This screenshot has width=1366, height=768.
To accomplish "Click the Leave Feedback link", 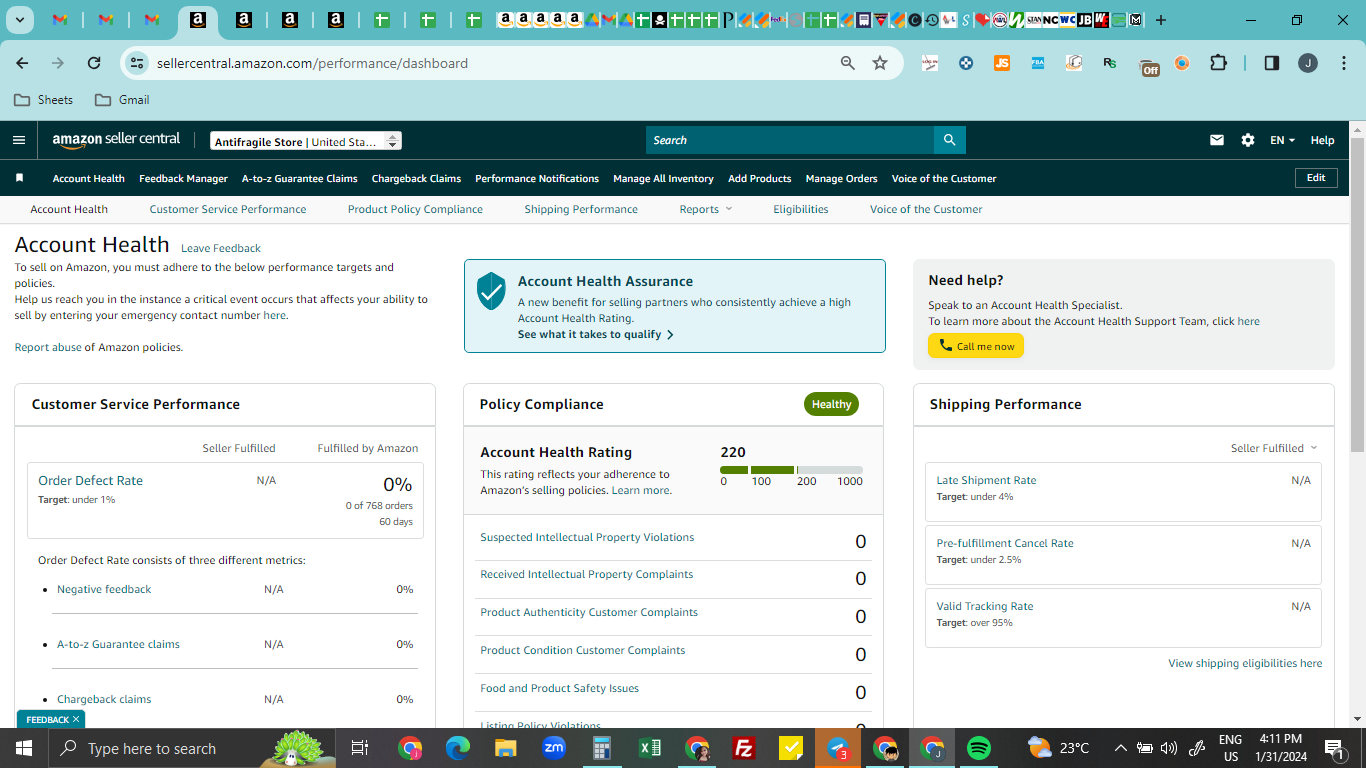I will click(221, 248).
